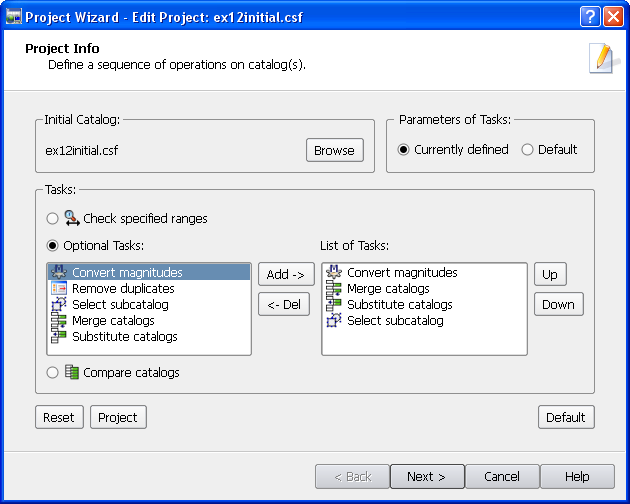This screenshot has height=504, width=630.
Task: Browse for an initial catalog file
Action: click(x=335, y=150)
